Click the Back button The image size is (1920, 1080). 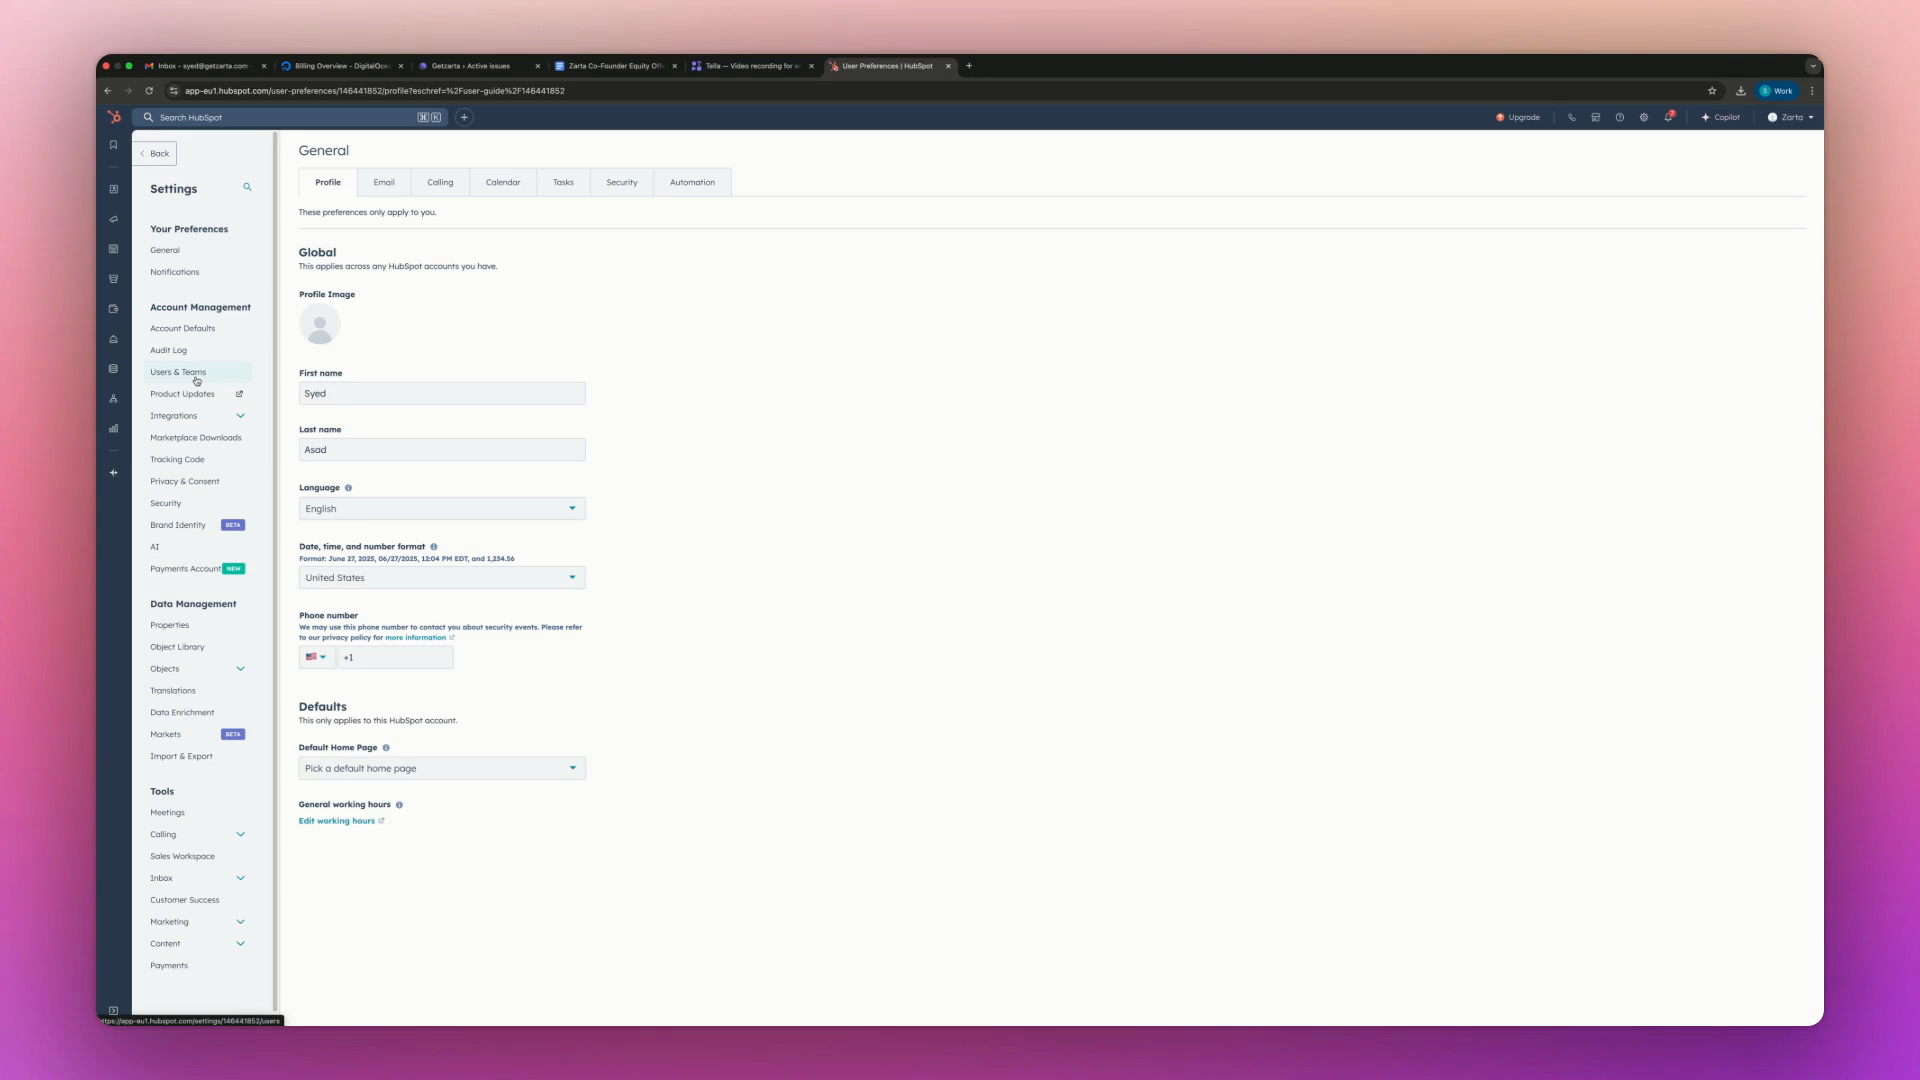pyautogui.click(x=155, y=153)
